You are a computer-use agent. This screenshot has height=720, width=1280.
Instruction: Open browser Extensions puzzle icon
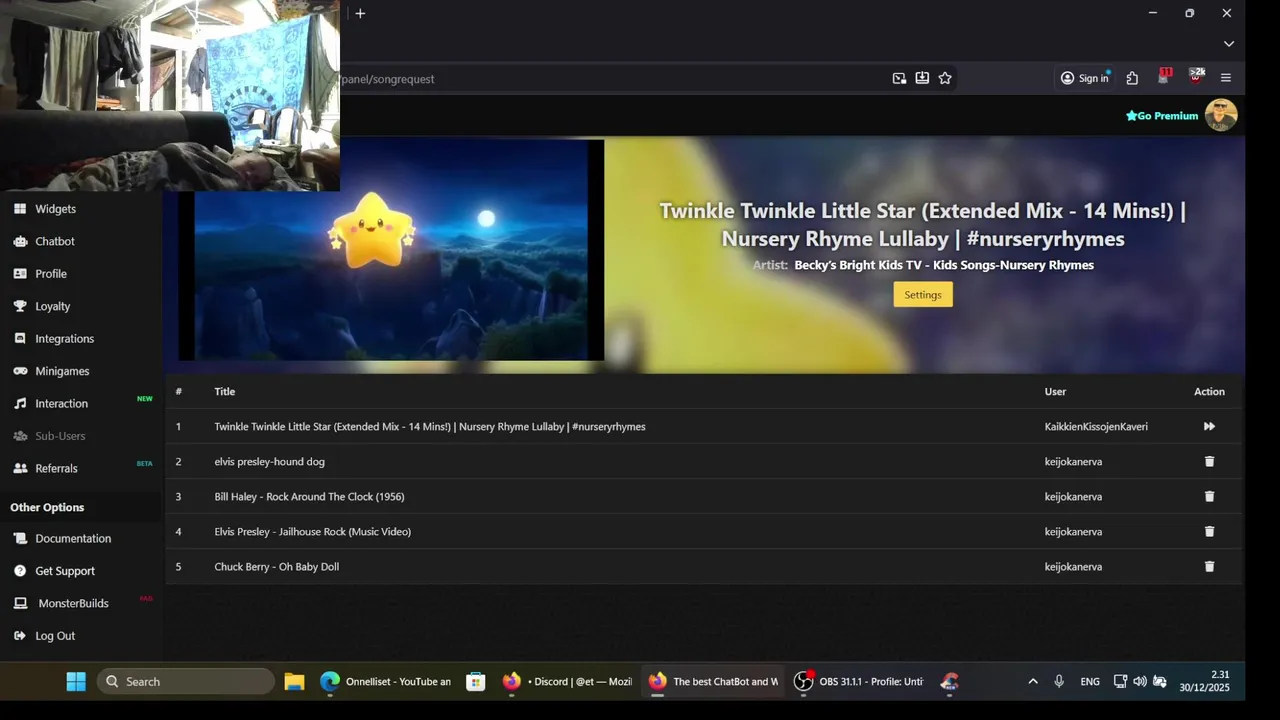pos(1132,78)
